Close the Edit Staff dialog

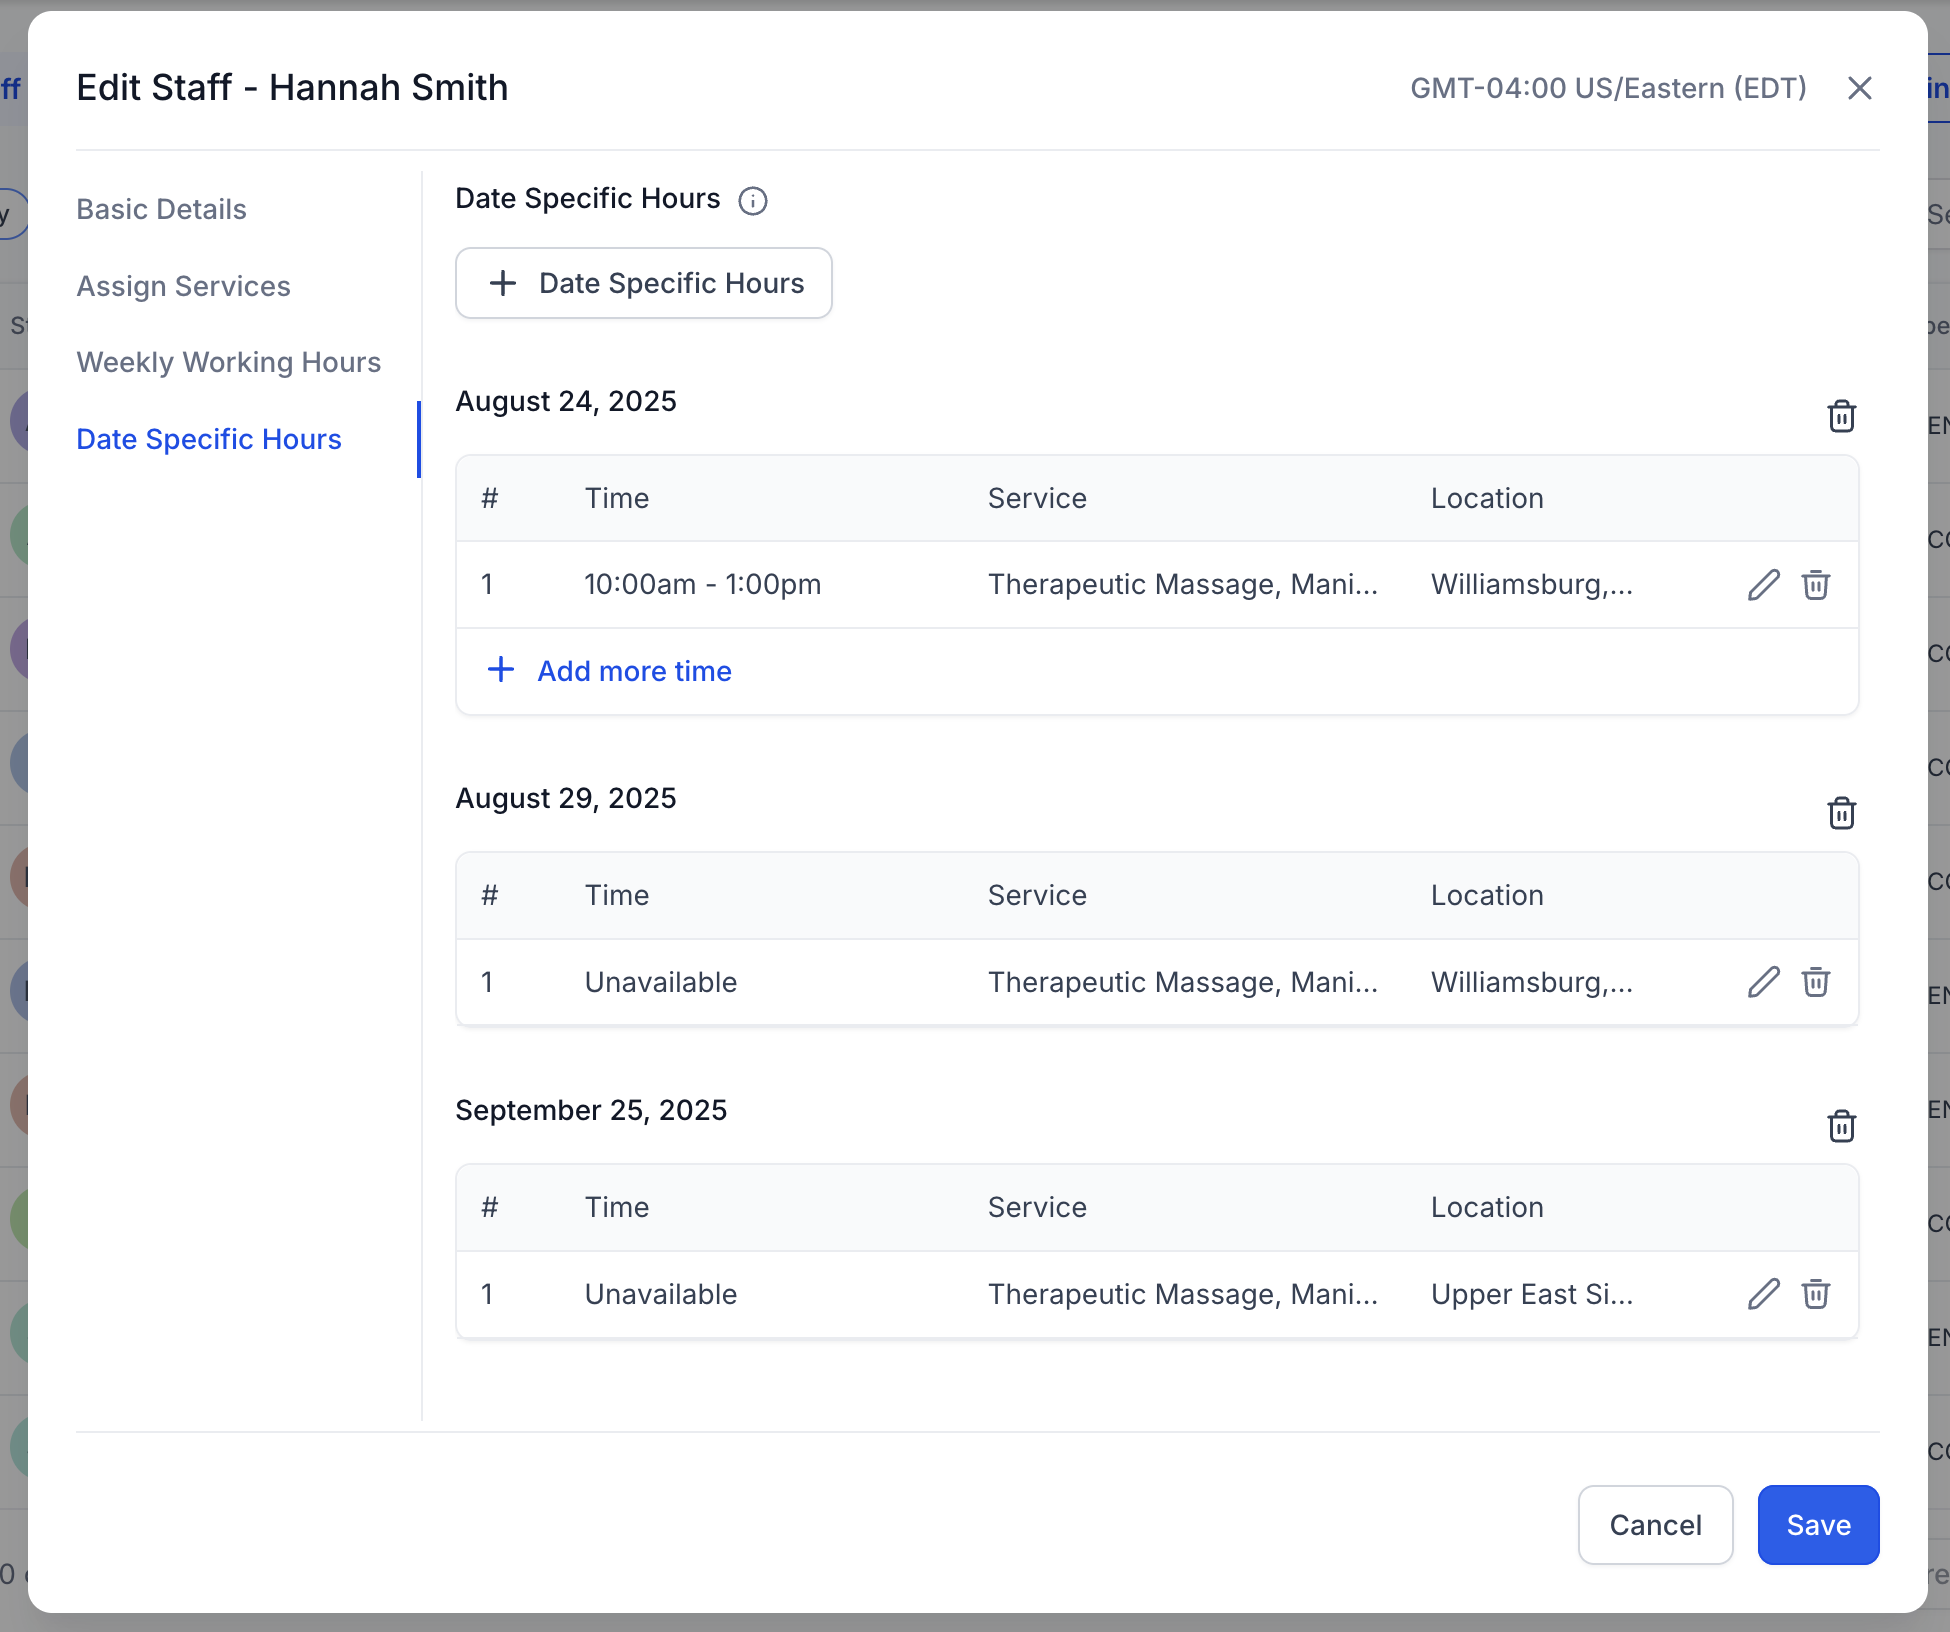(1859, 88)
